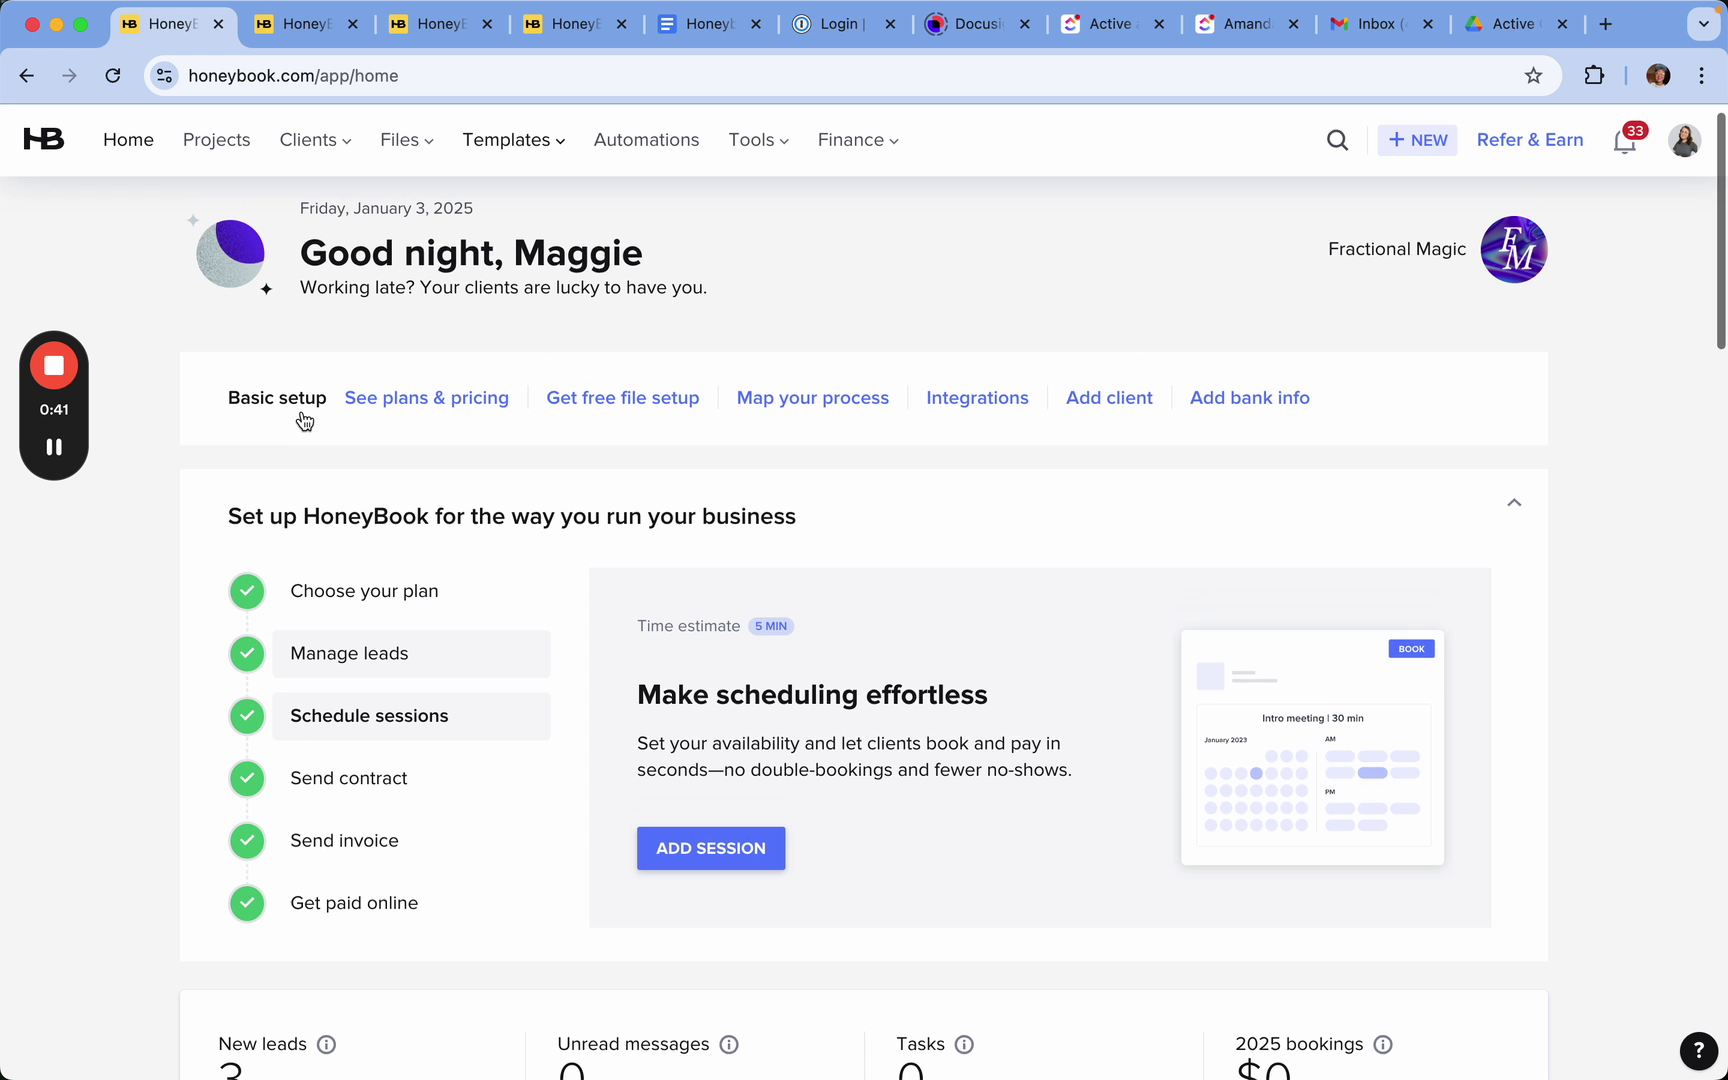This screenshot has height=1080, width=1728.
Task: Open the Automations page
Action: (x=646, y=140)
